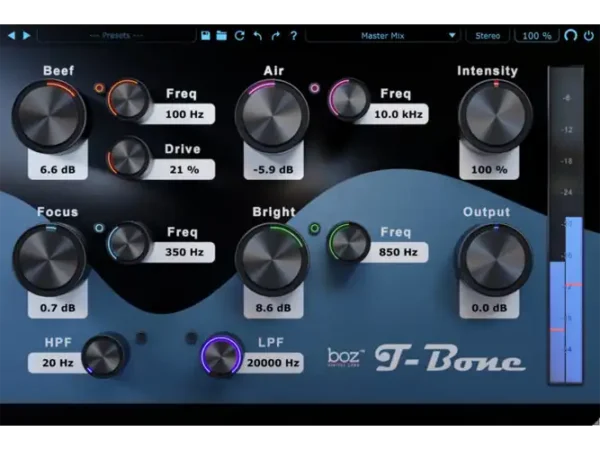Load the next preset with right arrow
600x450 pixels.
(26, 36)
